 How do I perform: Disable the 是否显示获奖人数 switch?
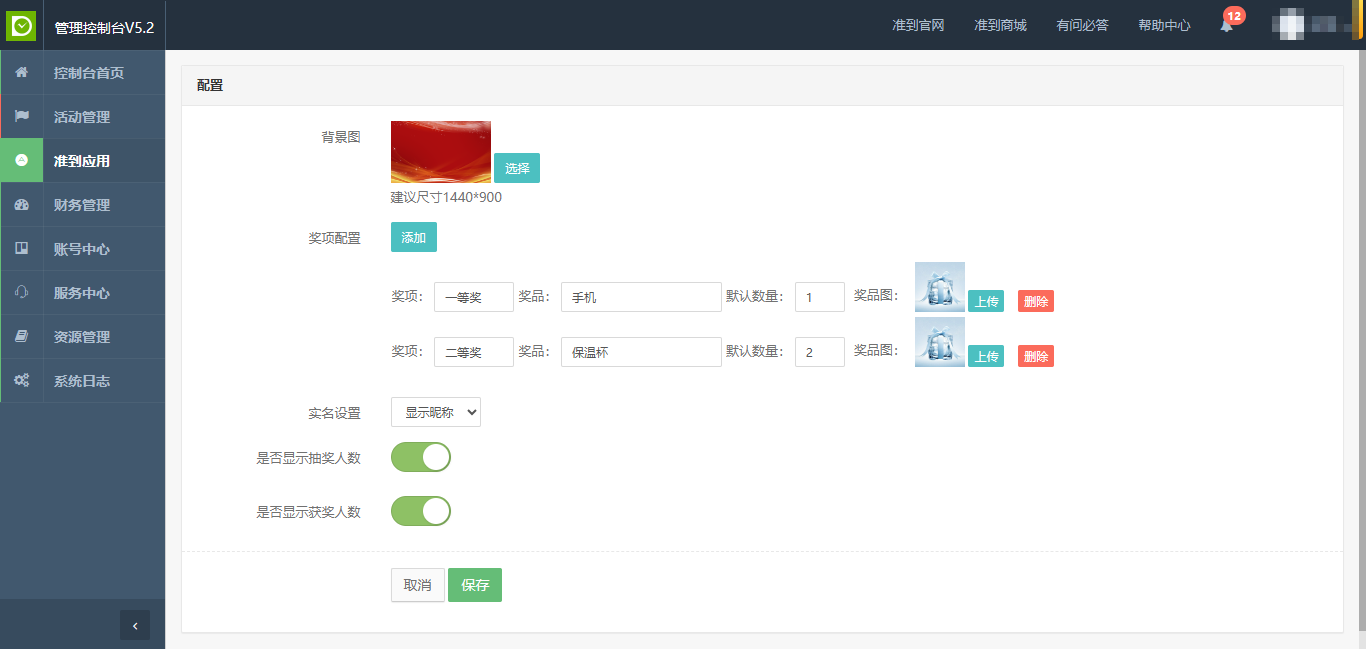click(x=421, y=511)
